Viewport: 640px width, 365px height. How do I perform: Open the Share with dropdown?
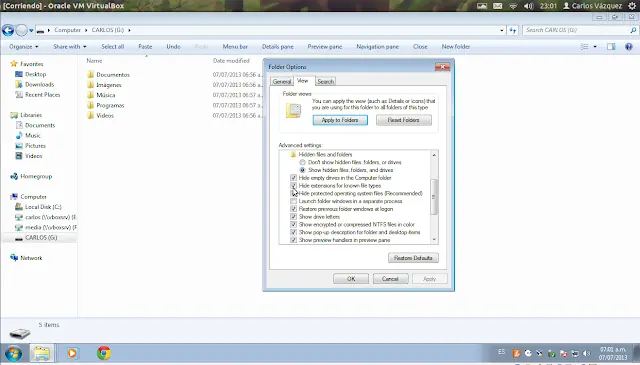coord(69,47)
